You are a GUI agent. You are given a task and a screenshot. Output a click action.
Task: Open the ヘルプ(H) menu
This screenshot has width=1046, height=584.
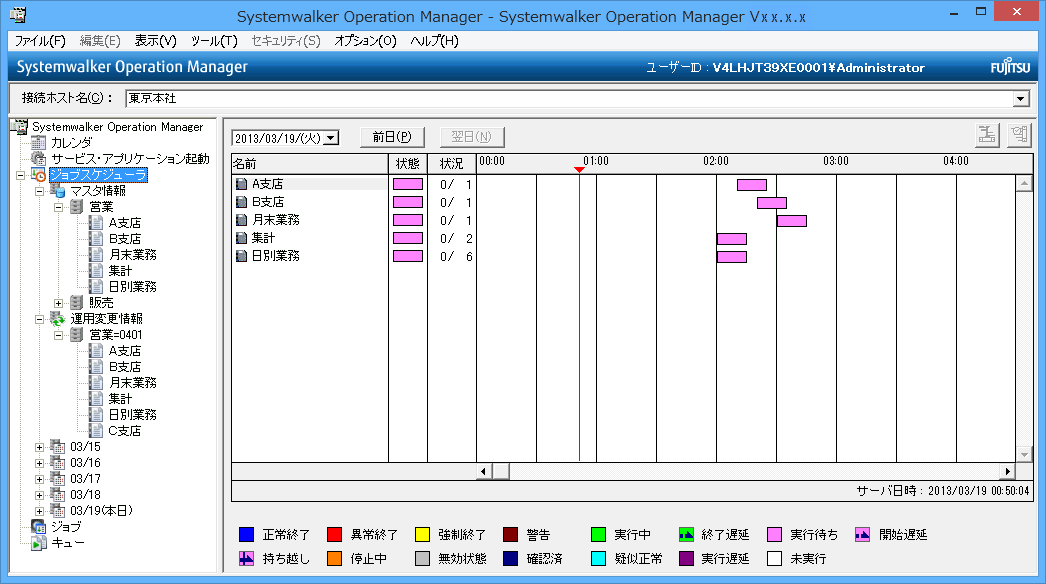tap(434, 41)
